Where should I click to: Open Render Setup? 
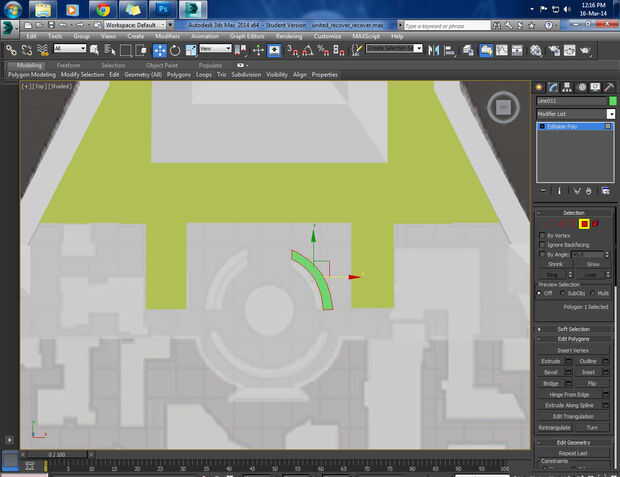[x=554, y=50]
